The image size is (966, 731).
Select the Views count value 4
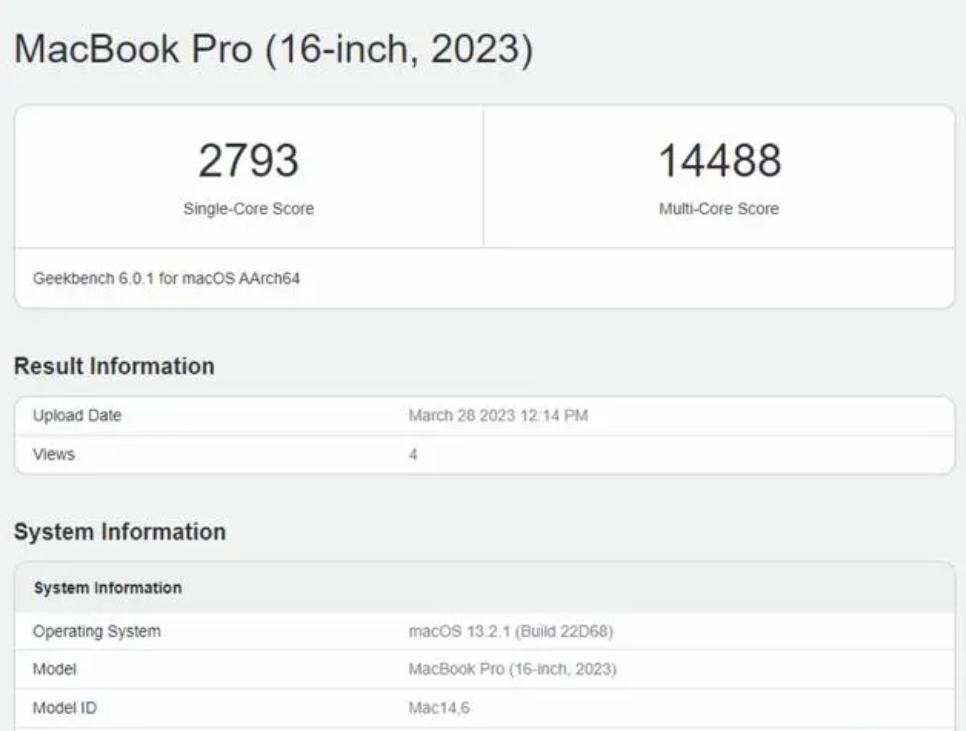click(x=413, y=454)
